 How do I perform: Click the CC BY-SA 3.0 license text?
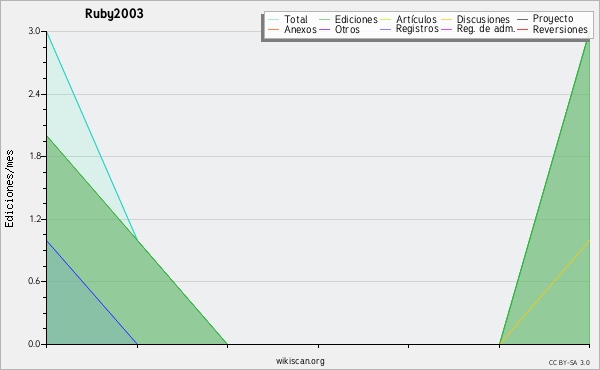pos(569,362)
